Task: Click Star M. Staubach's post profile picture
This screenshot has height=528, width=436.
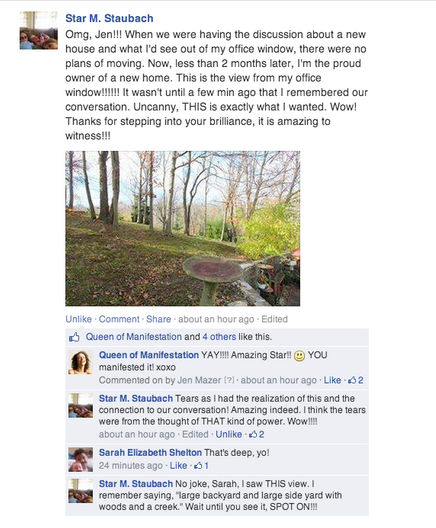Action: pyautogui.click(x=38, y=30)
